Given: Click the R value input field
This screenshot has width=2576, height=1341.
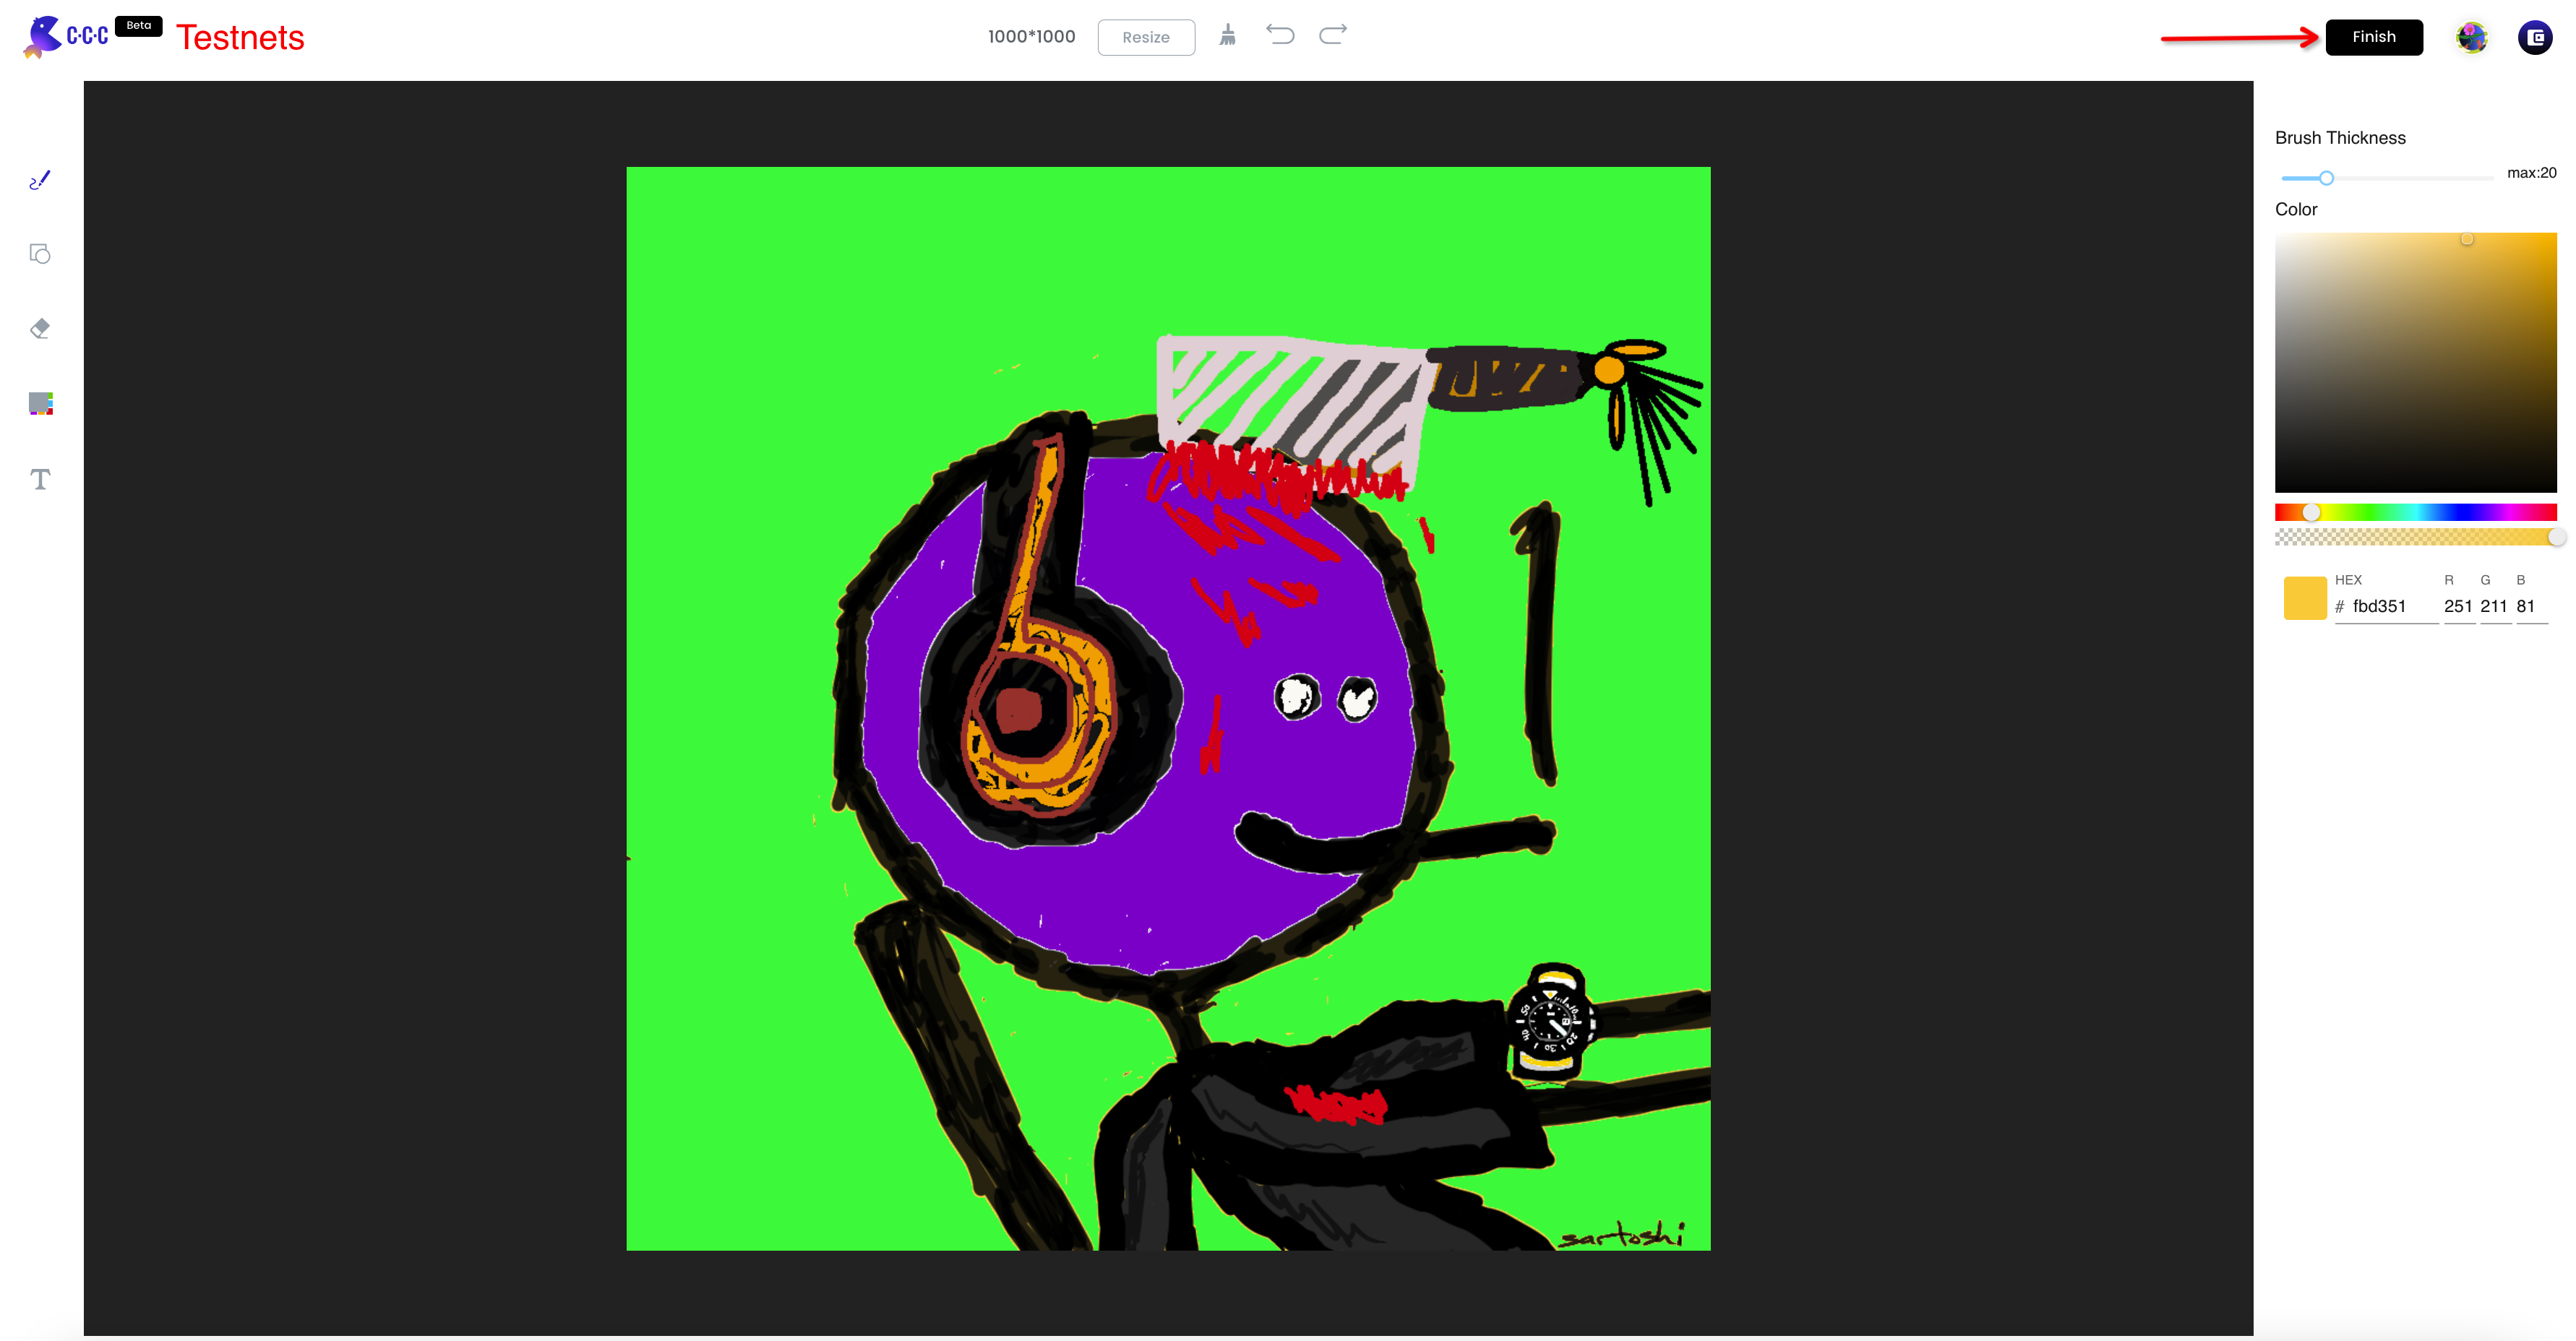Looking at the screenshot, I should pos(2457,606).
